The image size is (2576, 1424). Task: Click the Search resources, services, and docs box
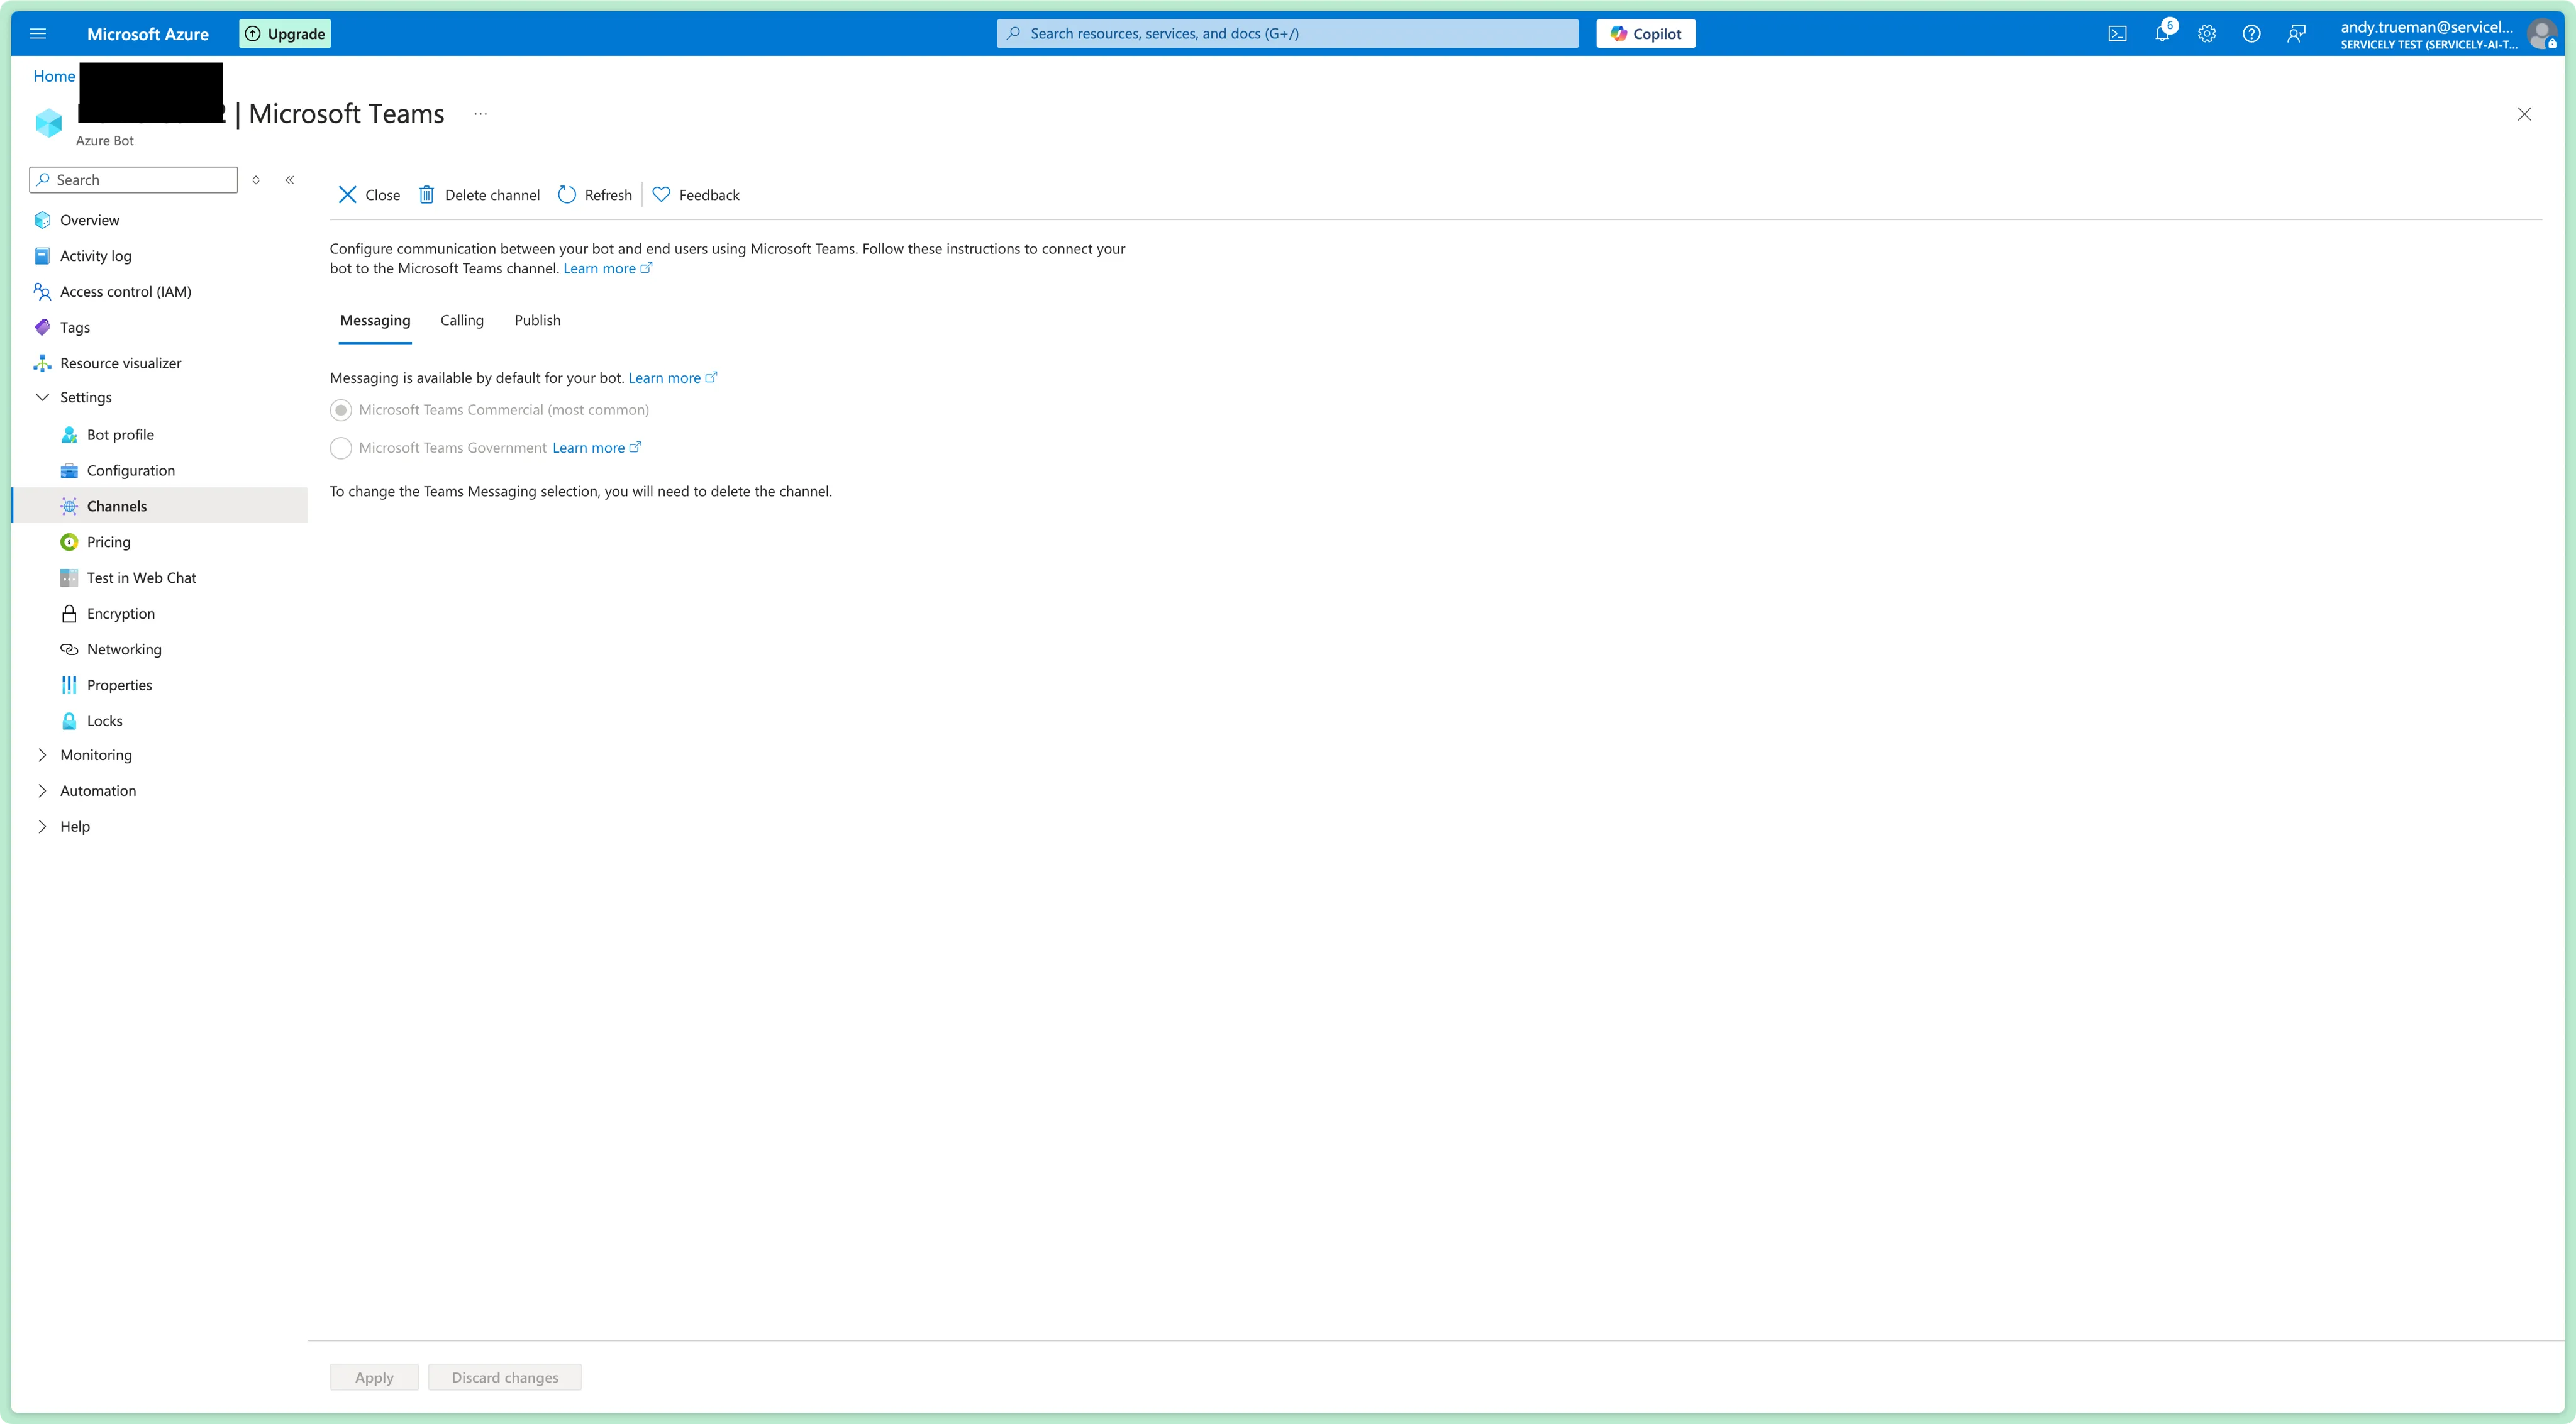(1287, 33)
